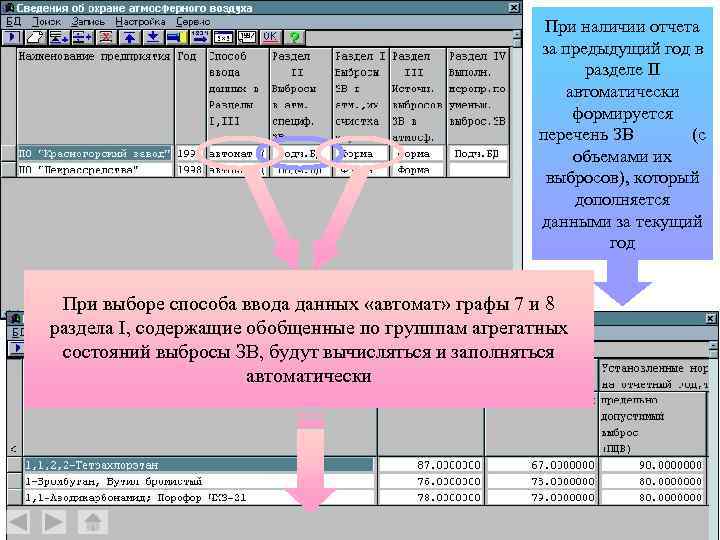720x540 pixels.
Task: Click the Раздел IV column header
Action: pyautogui.click(x=478, y=96)
